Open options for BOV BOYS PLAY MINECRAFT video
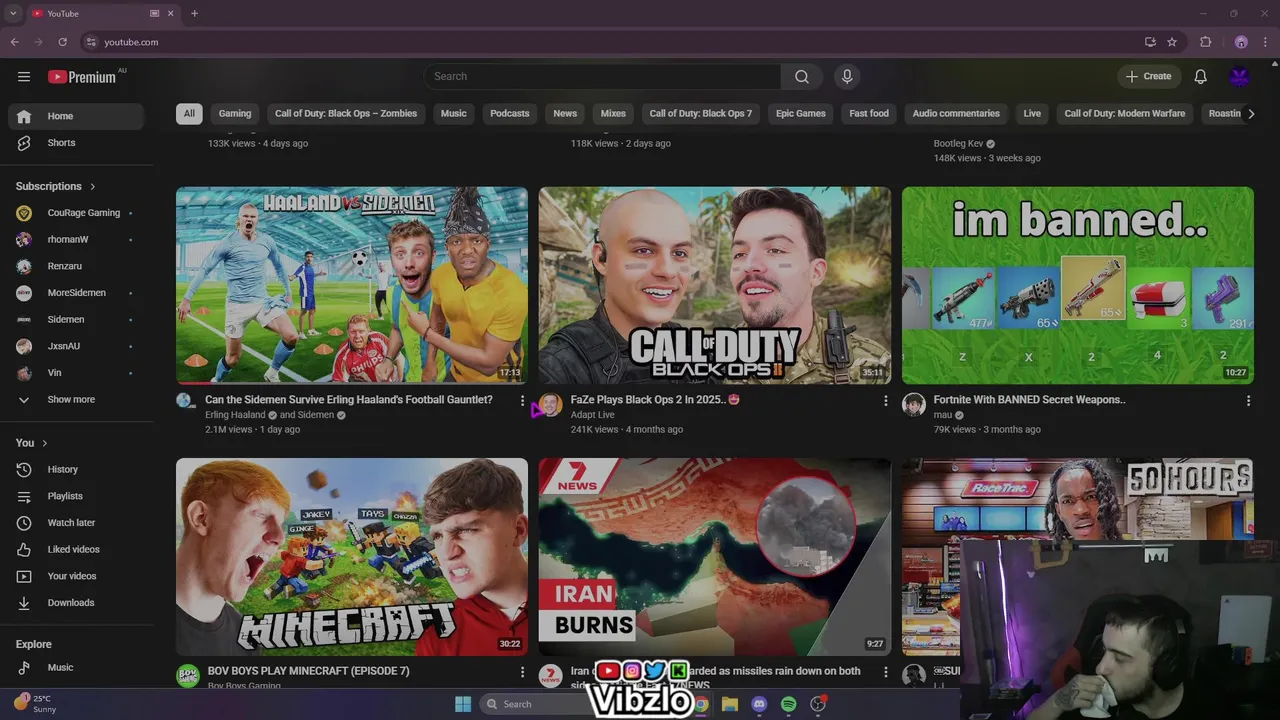 click(522, 673)
